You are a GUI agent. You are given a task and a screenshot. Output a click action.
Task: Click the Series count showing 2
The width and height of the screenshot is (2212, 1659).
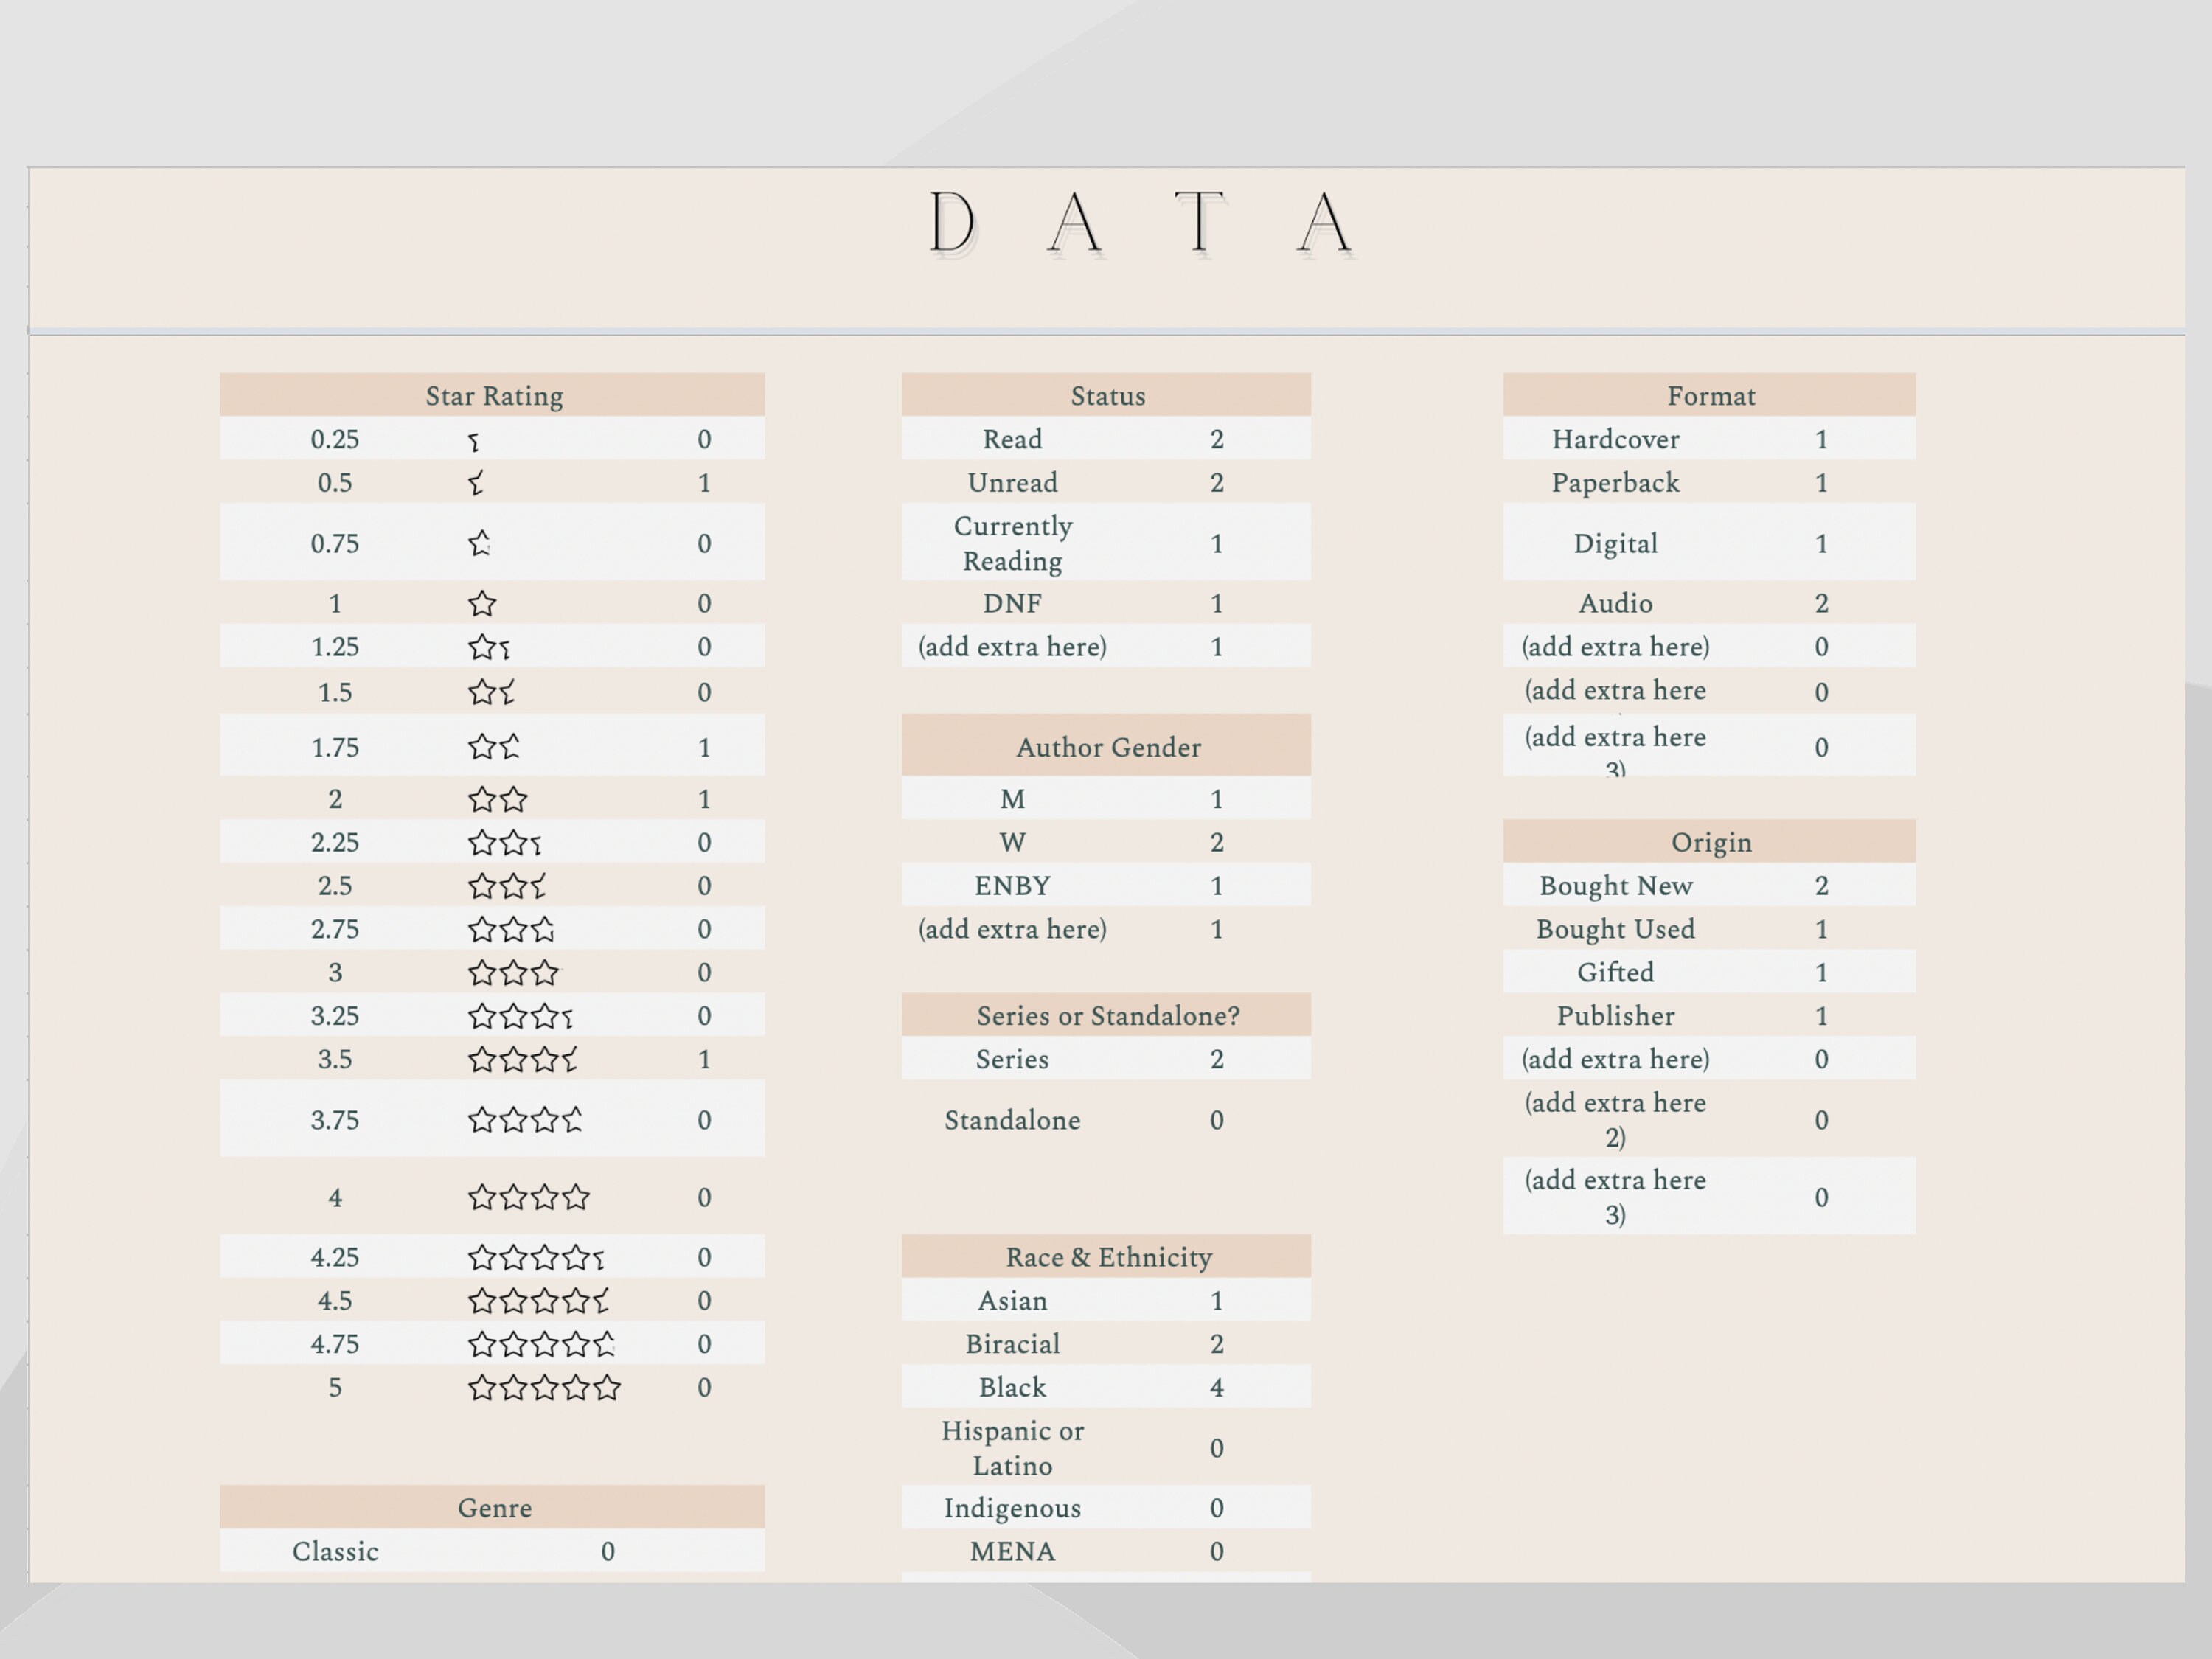(1218, 1059)
